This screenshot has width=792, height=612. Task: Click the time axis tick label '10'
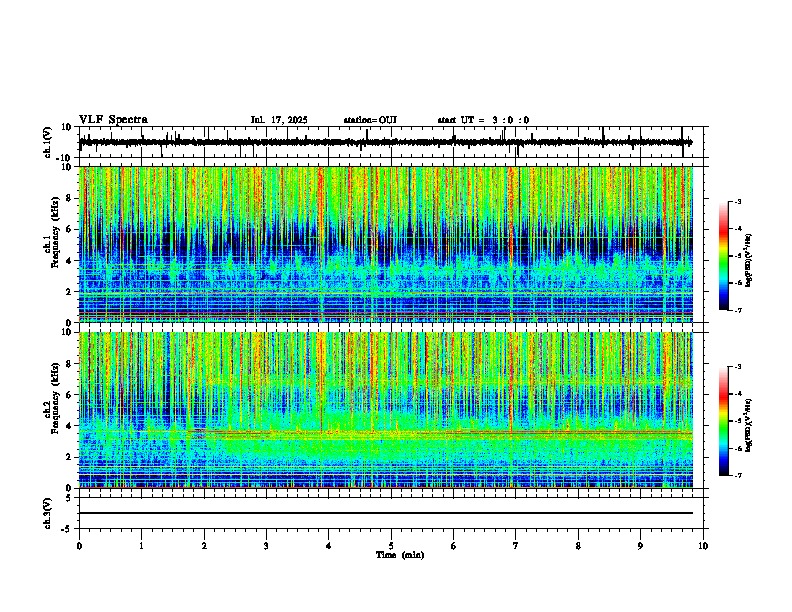tap(703, 546)
